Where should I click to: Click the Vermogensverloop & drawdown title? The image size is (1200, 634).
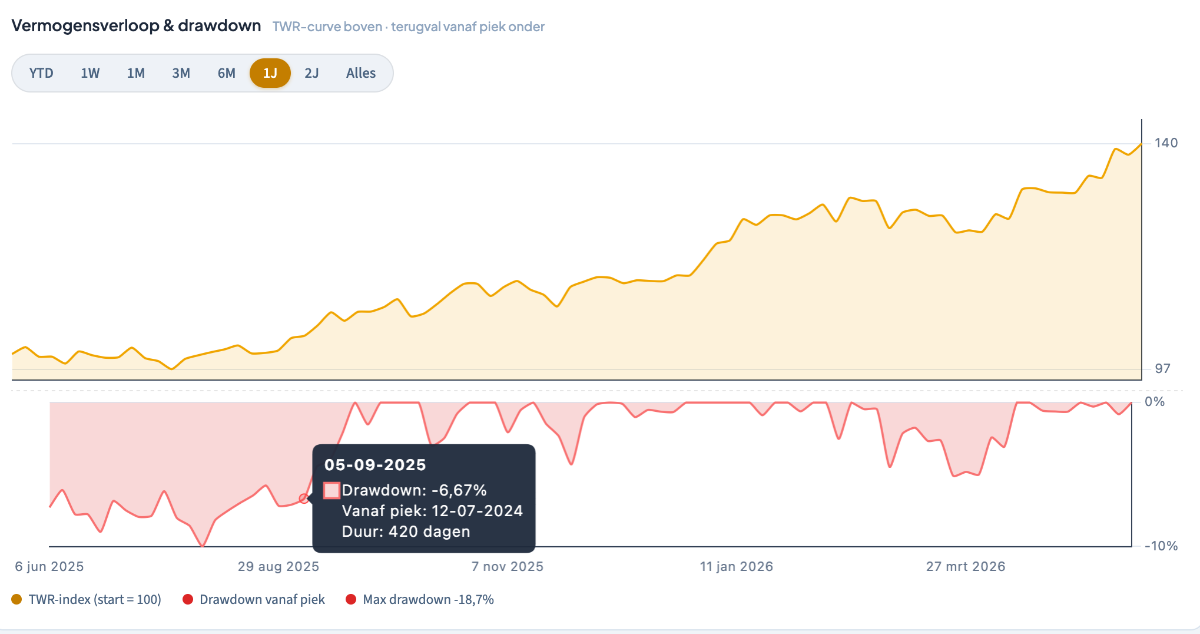pos(136,26)
